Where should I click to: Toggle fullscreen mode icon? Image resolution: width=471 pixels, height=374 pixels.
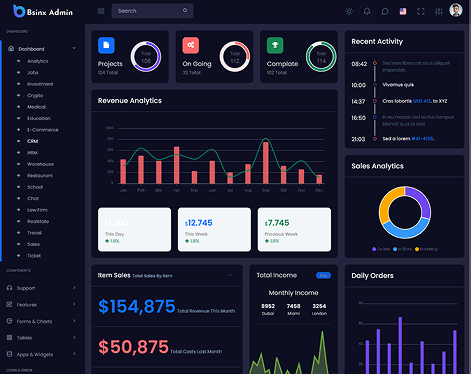[x=421, y=11]
